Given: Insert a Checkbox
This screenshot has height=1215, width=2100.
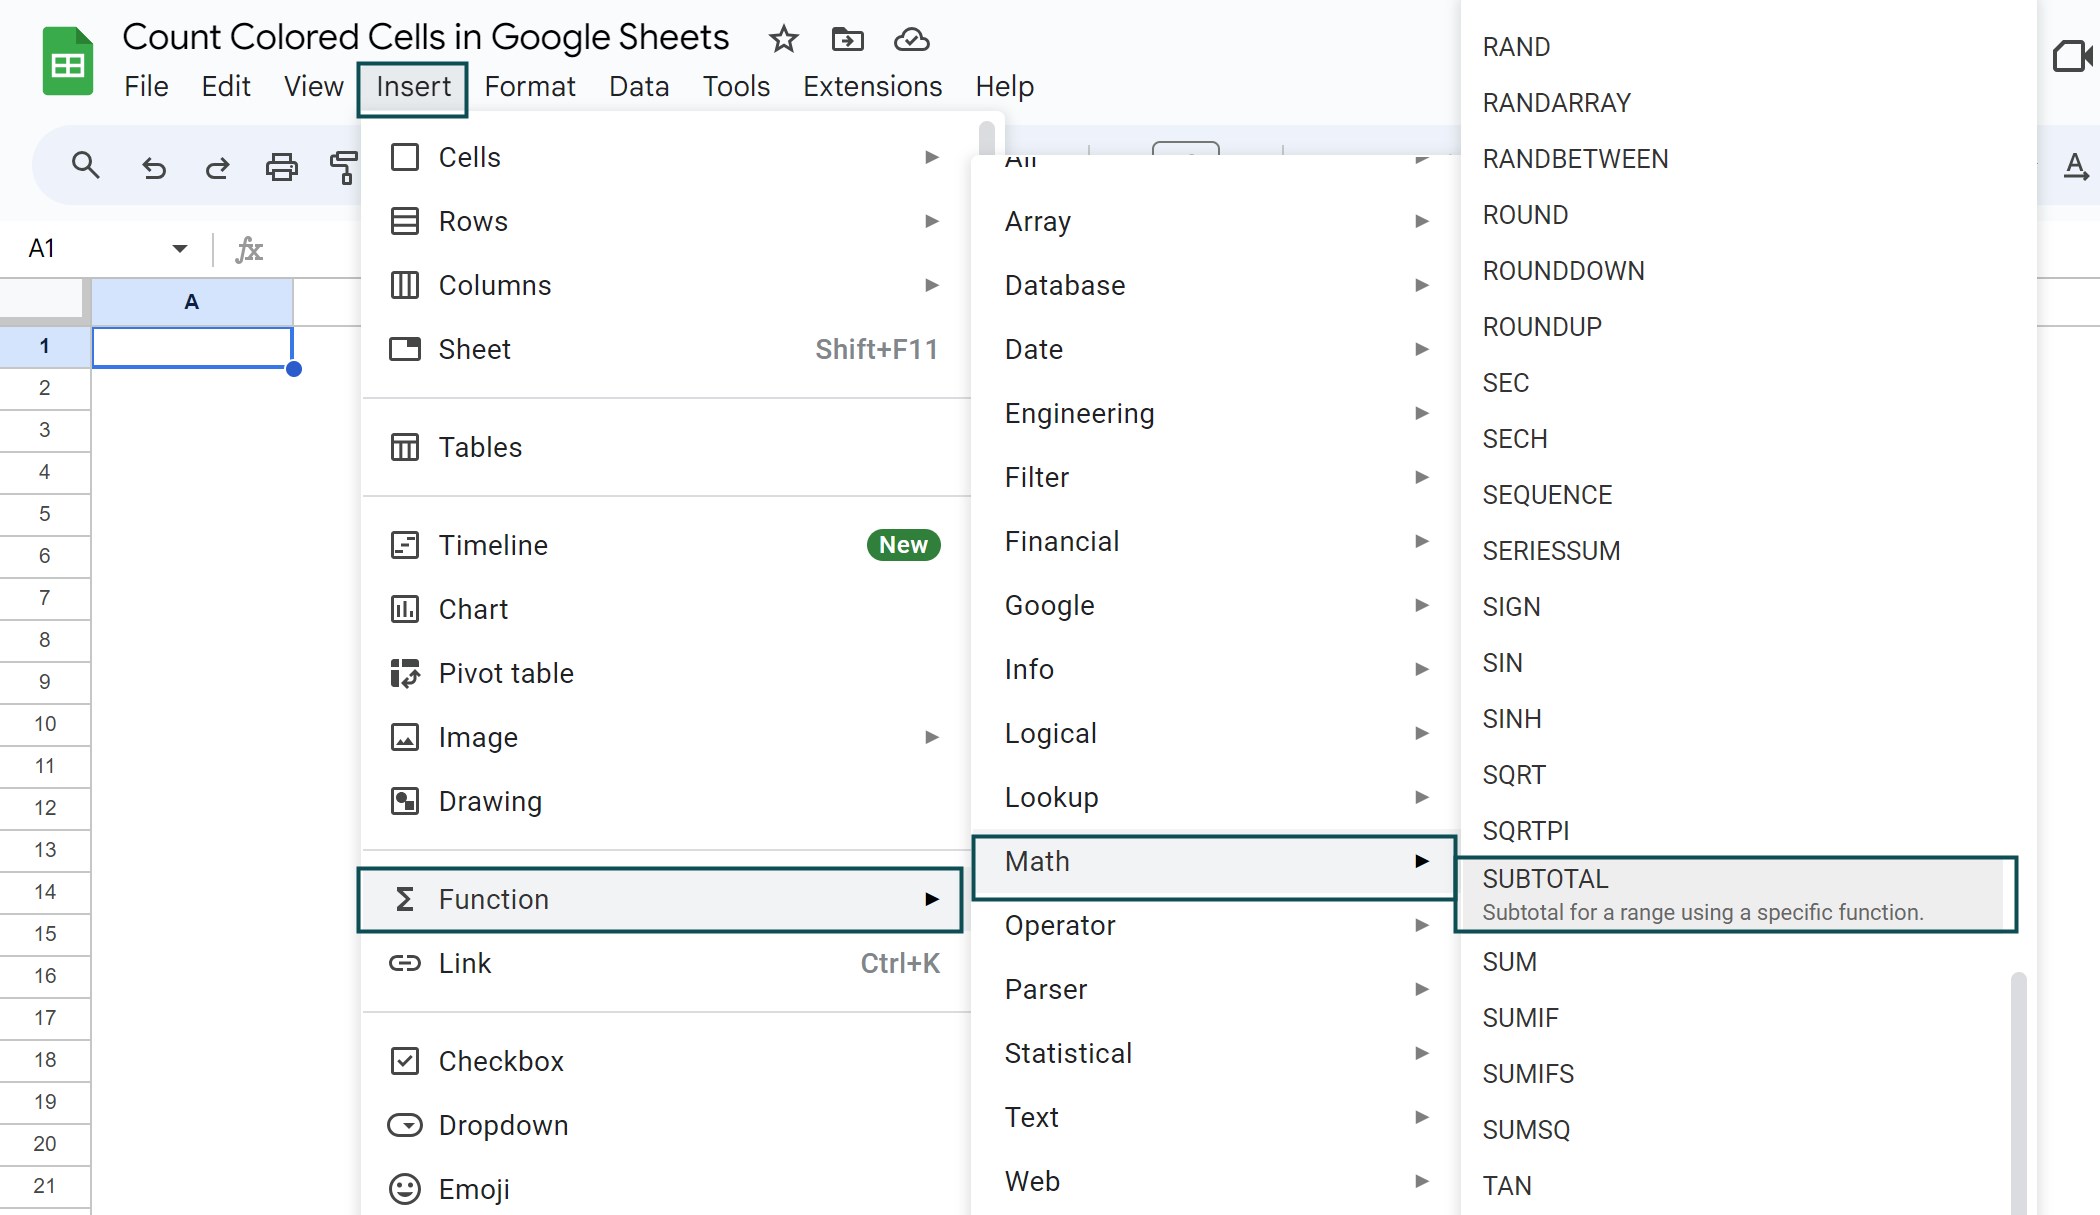Looking at the screenshot, I should (665, 1061).
